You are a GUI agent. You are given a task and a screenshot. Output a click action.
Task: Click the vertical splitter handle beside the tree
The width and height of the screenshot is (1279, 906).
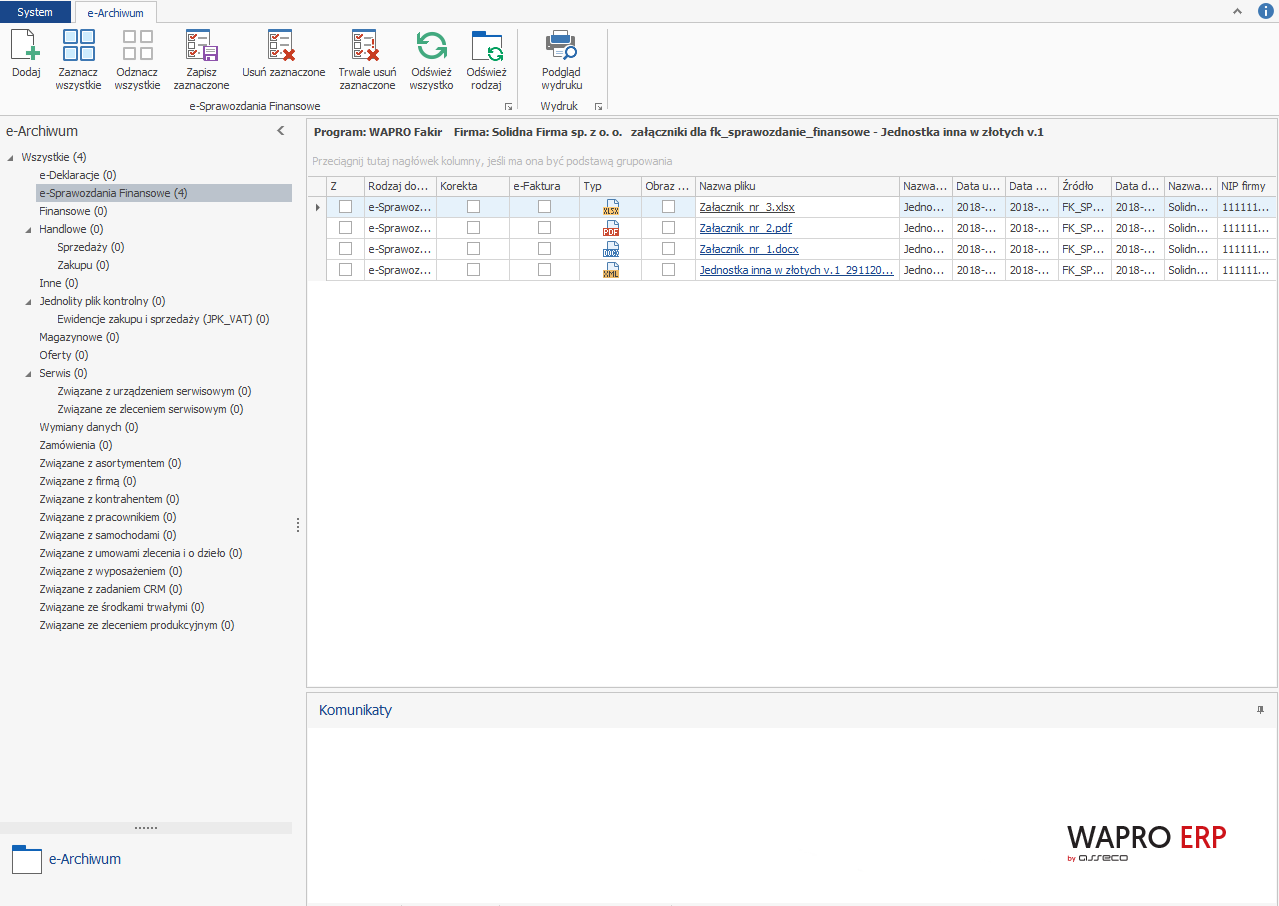coord(298,525)
